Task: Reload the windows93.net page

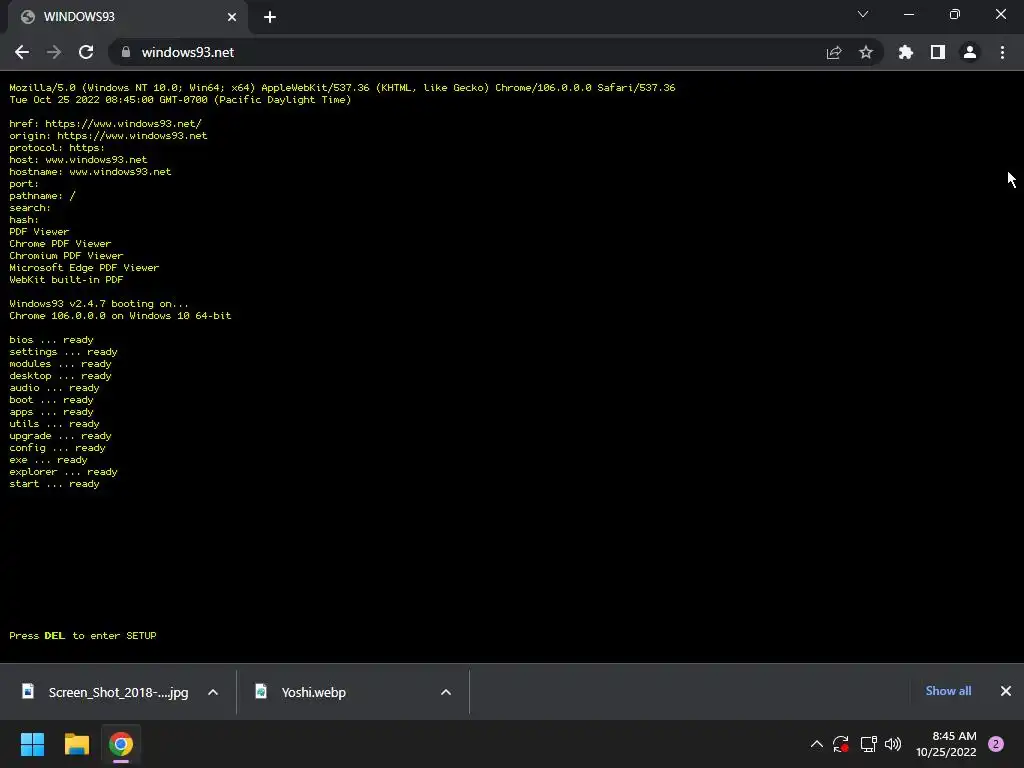Action: pos(86,52)
